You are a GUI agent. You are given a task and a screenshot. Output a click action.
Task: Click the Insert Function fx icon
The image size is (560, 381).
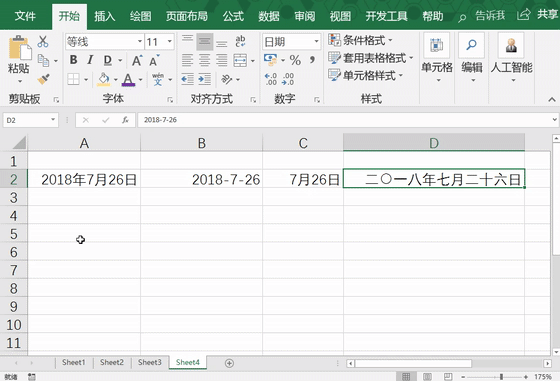coord(125,120)
